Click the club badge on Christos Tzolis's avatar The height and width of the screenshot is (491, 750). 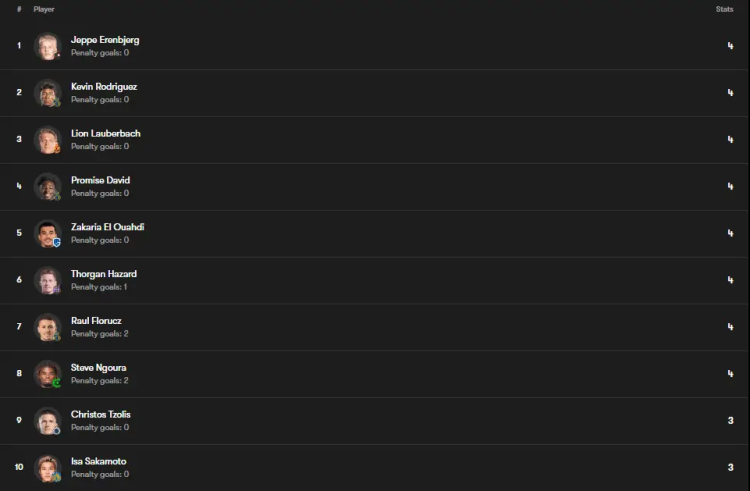57,430
